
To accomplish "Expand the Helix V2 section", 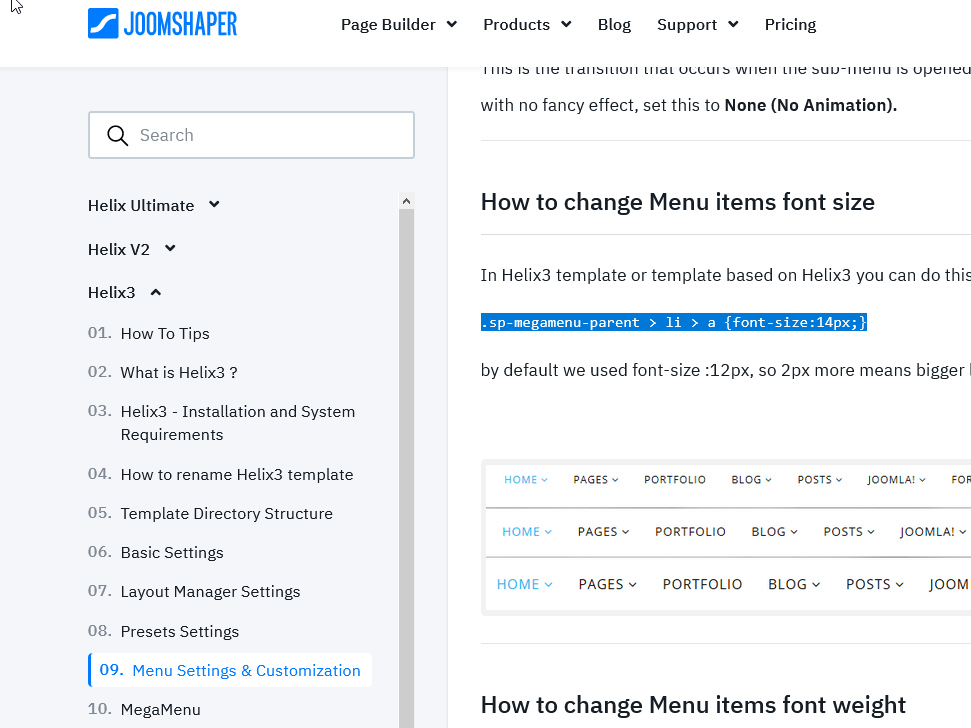I will tap(131, 249).
